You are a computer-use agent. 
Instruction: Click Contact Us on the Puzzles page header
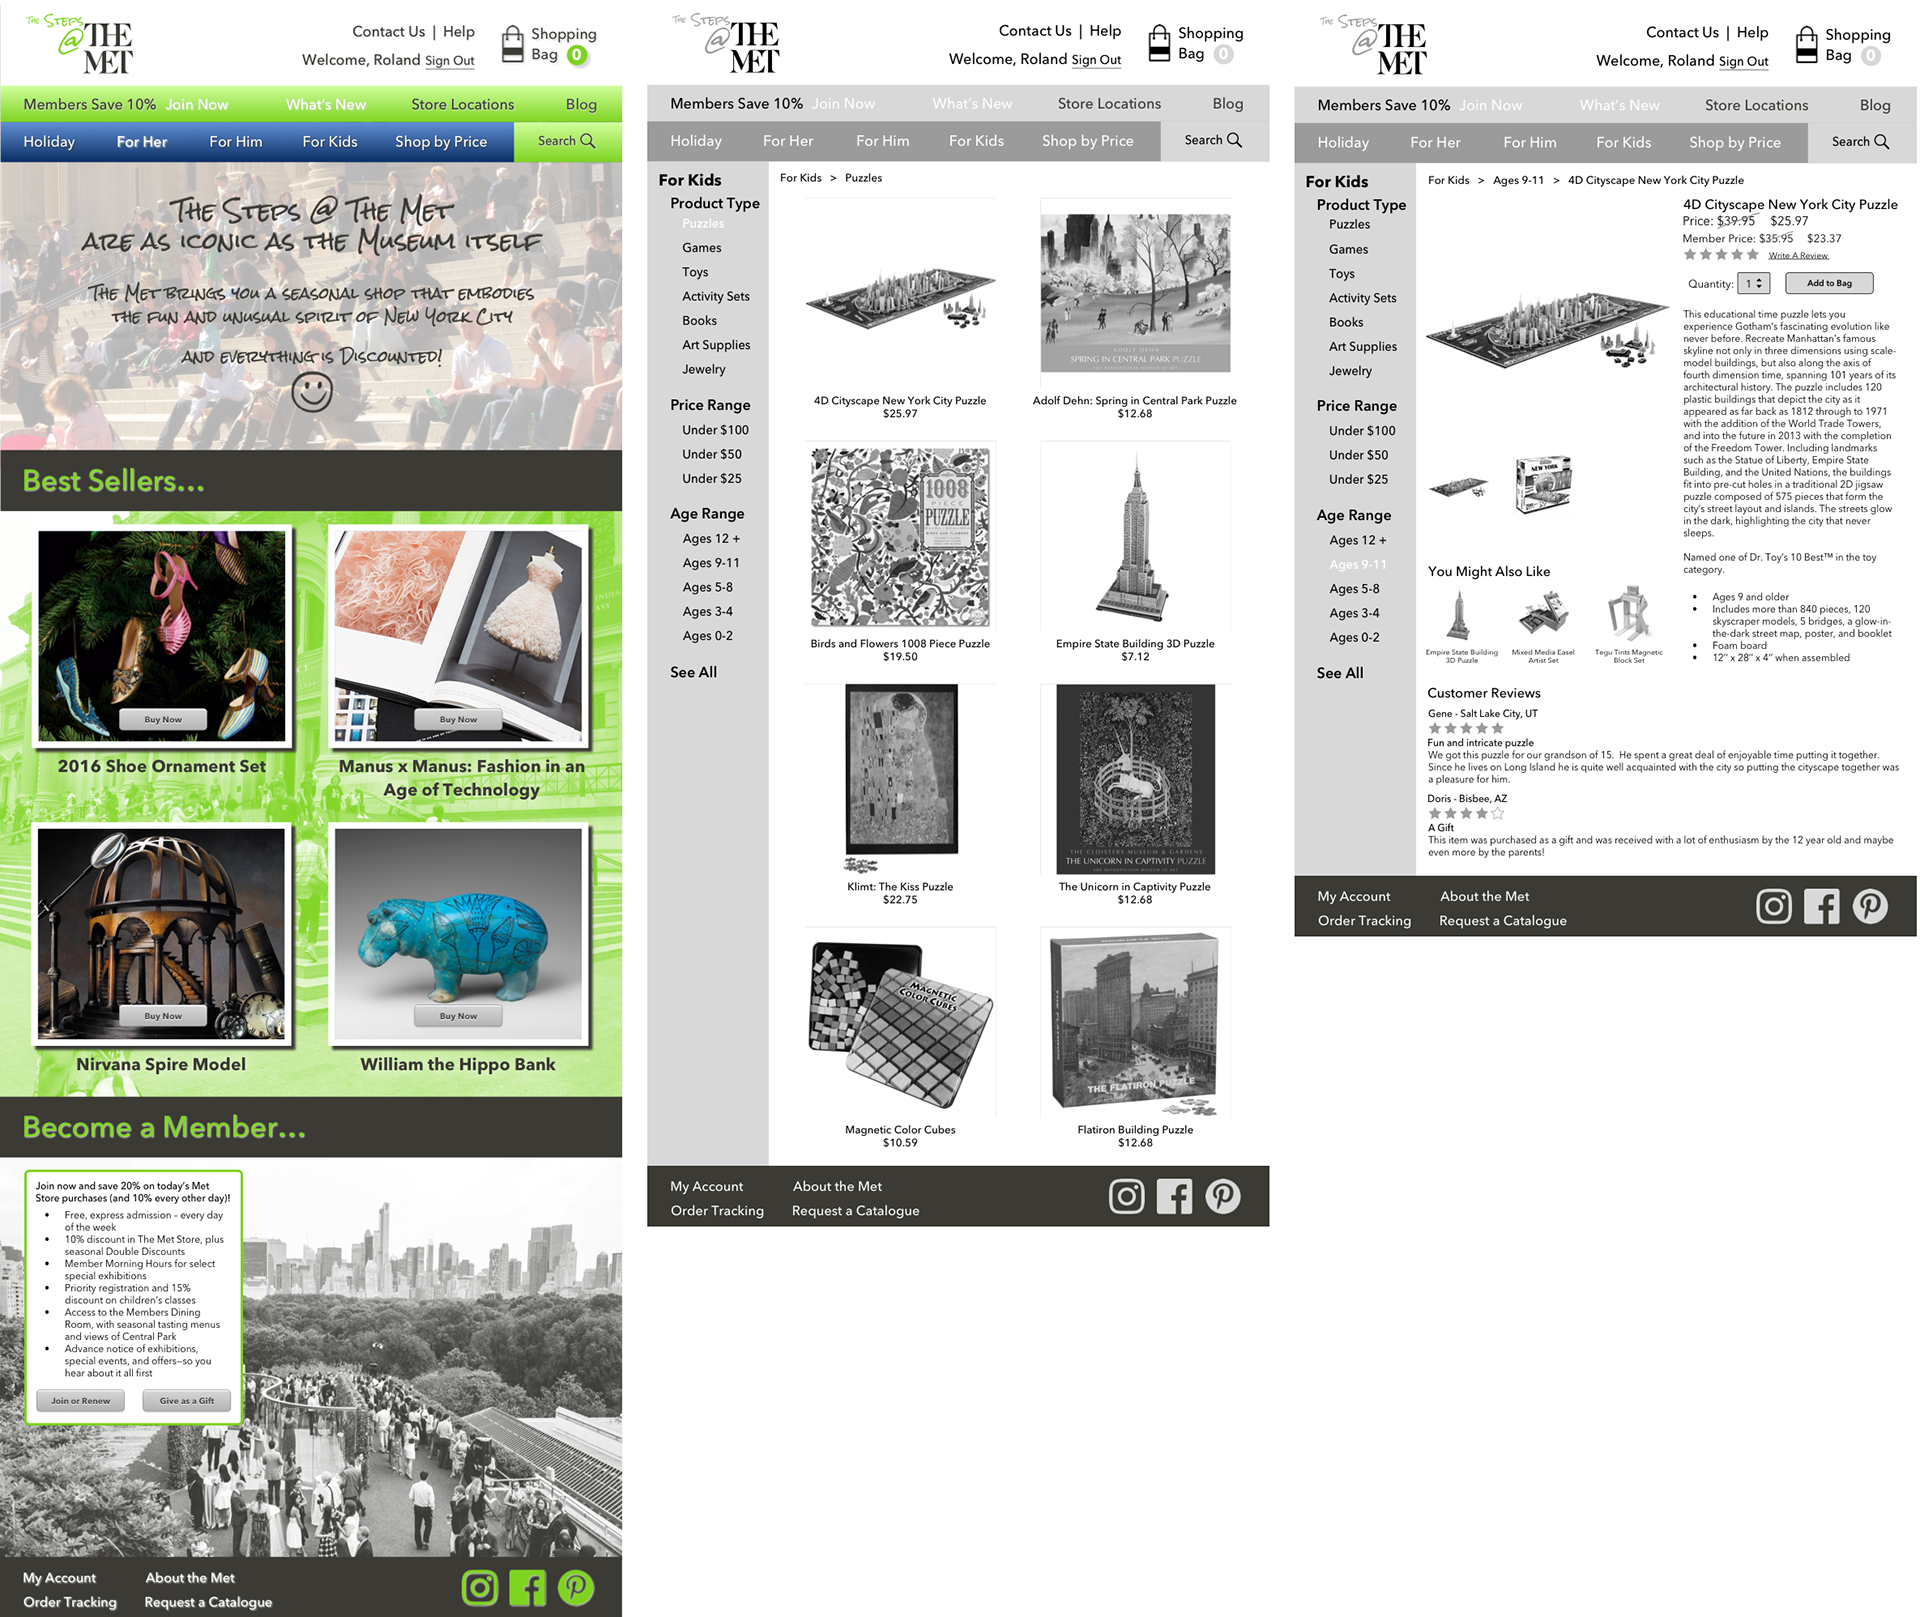(x=1035, y=31)
